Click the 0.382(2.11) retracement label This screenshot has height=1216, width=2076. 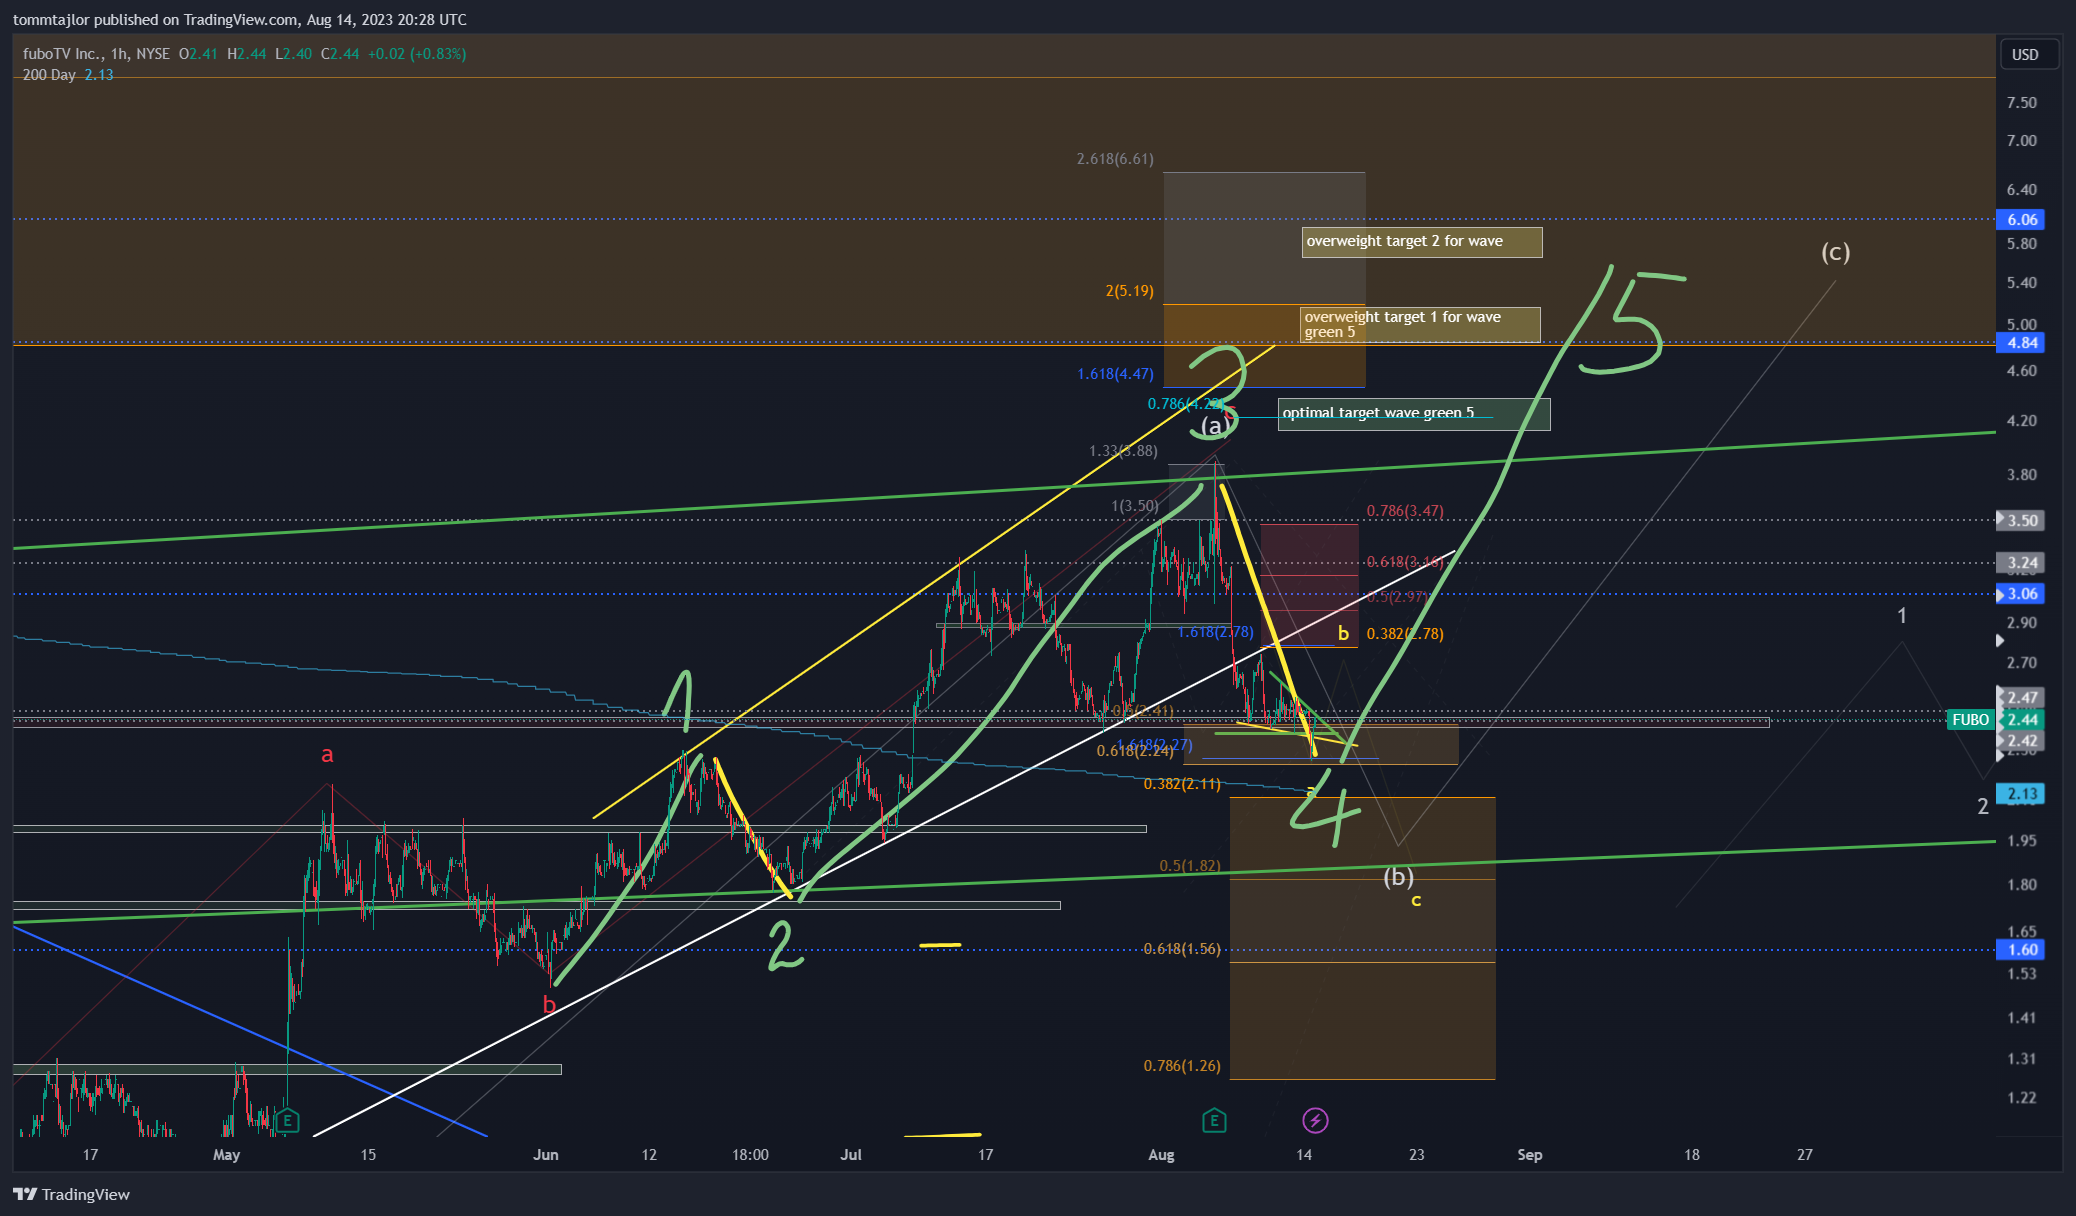point(1182,784)
